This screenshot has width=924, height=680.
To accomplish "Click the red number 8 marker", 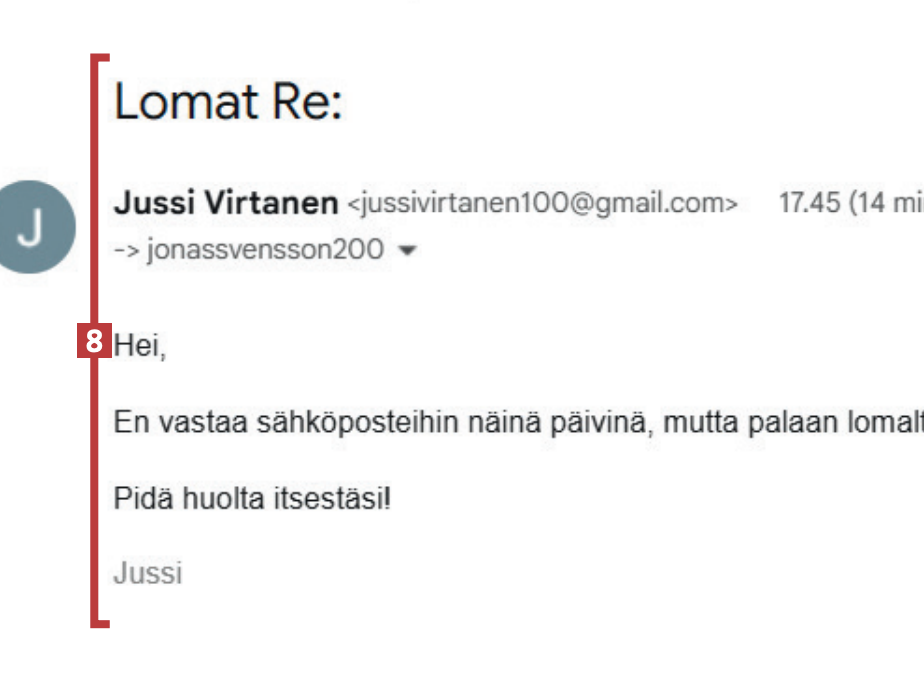I will pyautogui.click(x=92, y=343).
